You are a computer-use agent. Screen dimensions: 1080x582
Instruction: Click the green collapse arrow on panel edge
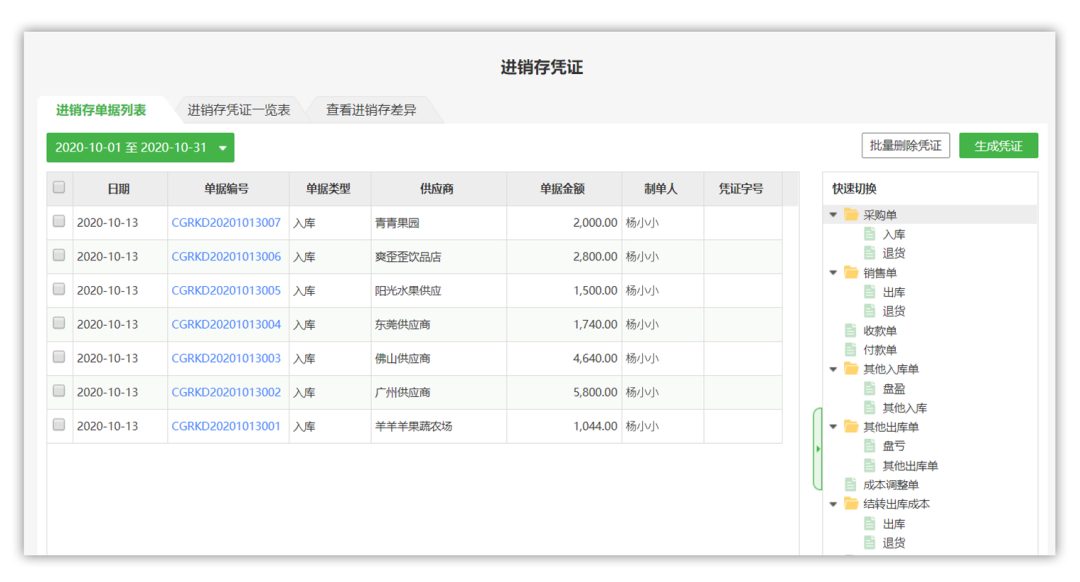[x=817, y=447]
